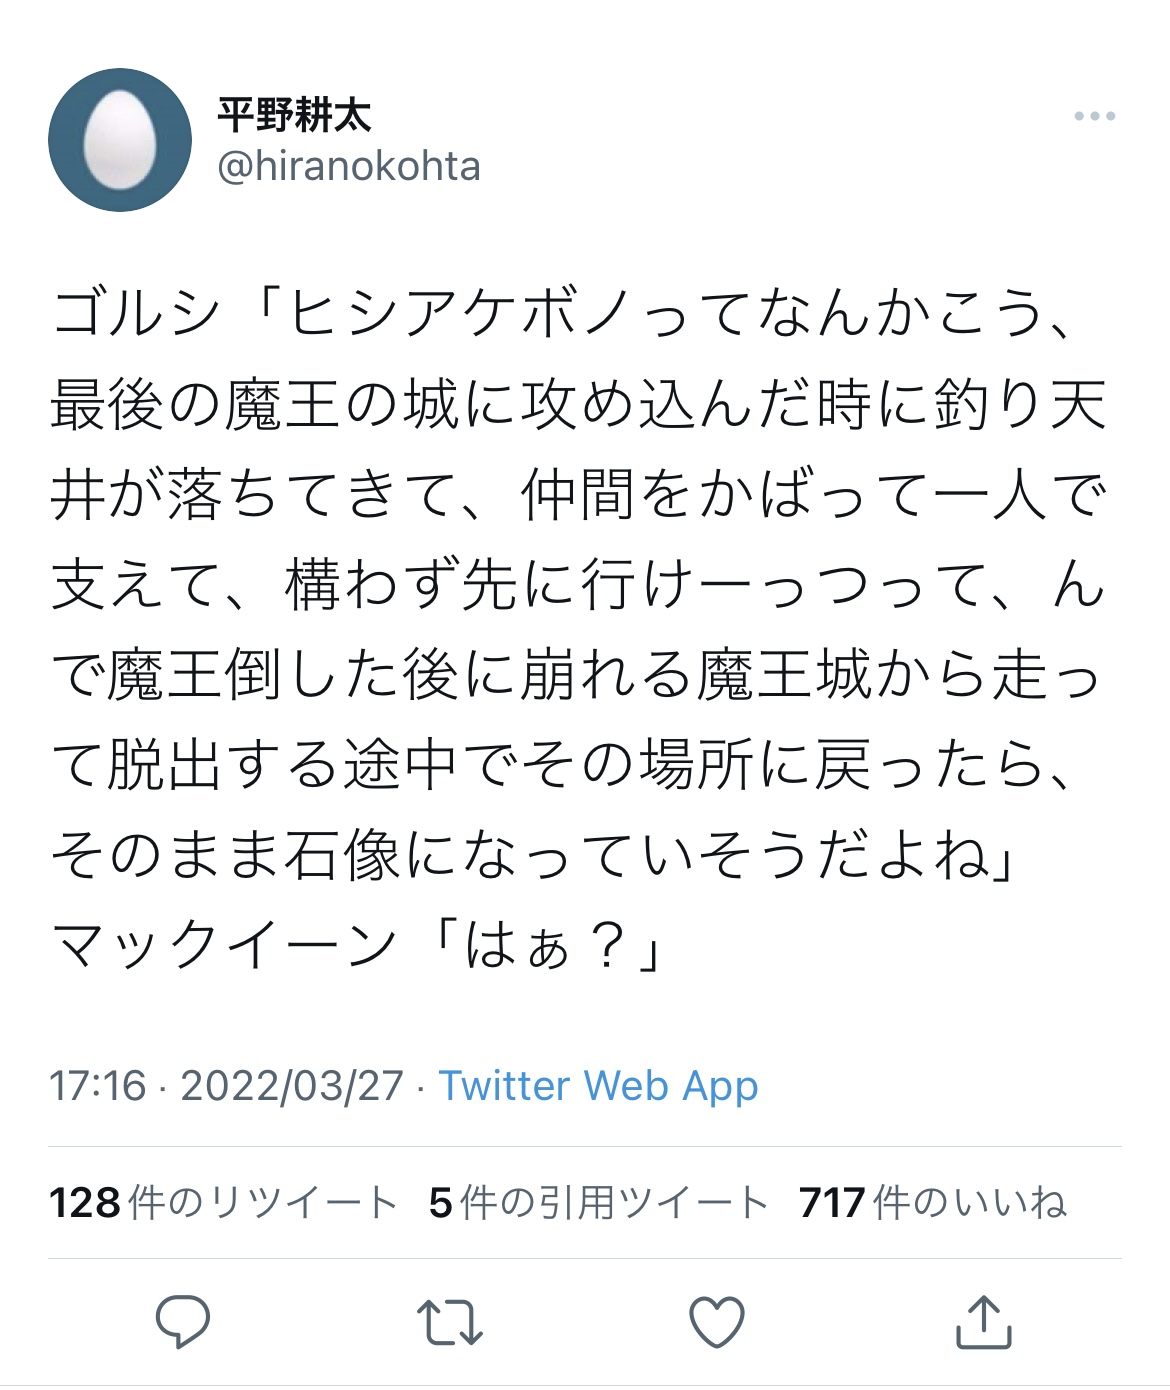The width and height of the screenshot is (1170, 1390).
Task: Click the tweet line starting with ゴルシ
Action: tap(563, 313)
